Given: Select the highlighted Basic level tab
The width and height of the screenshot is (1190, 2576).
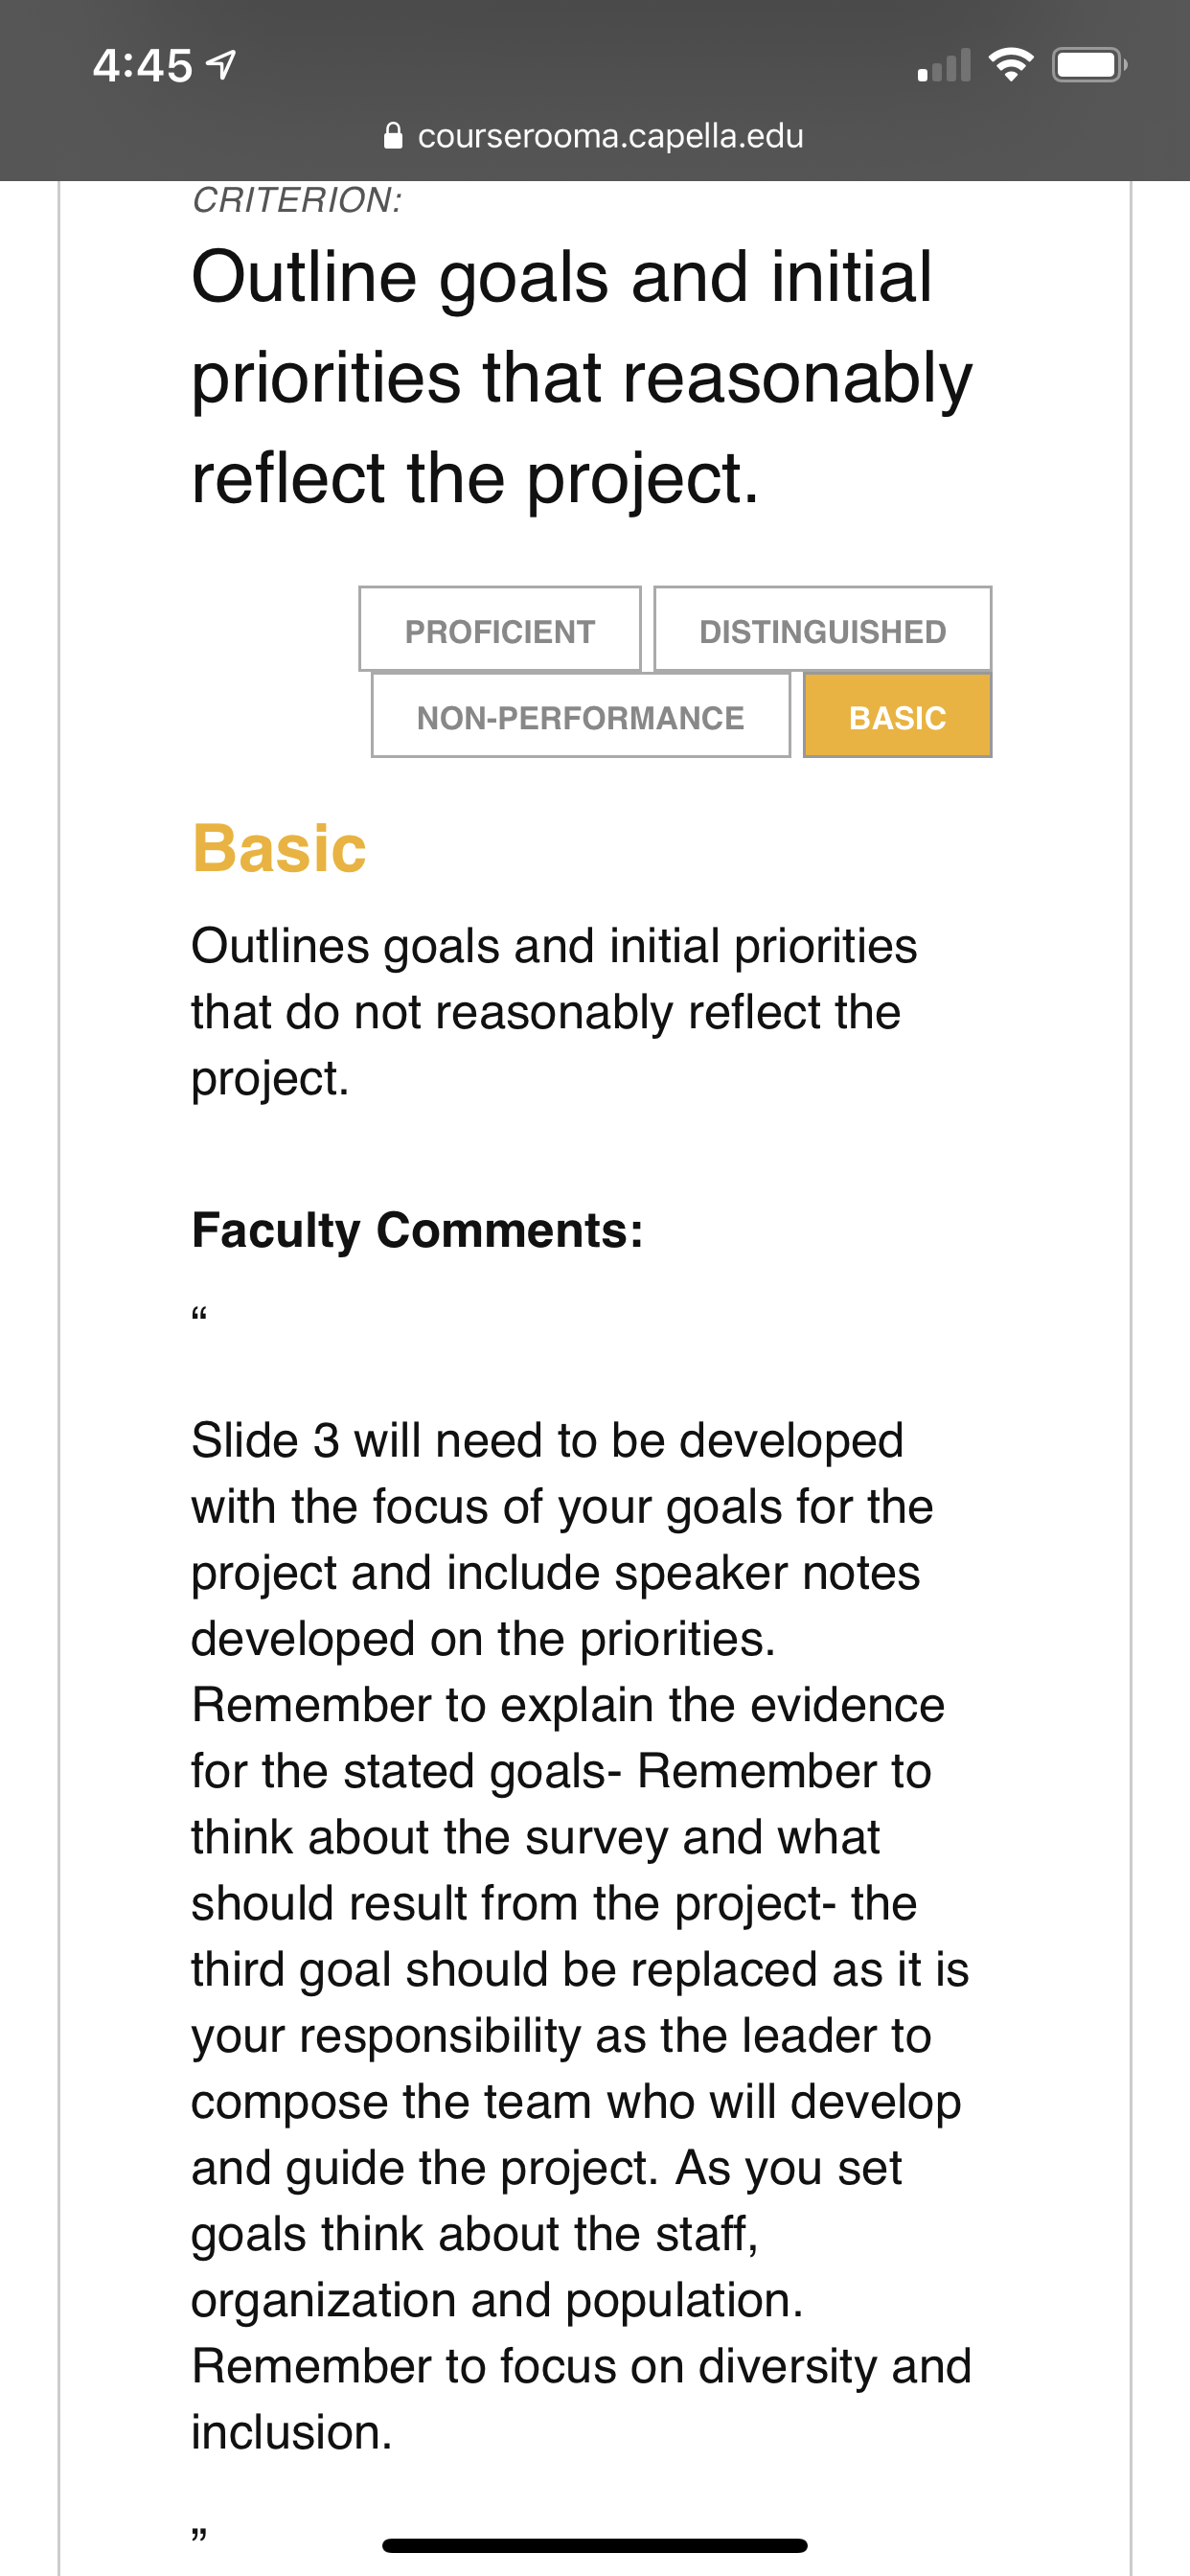Looking at the screenshot, I should 897,715.
